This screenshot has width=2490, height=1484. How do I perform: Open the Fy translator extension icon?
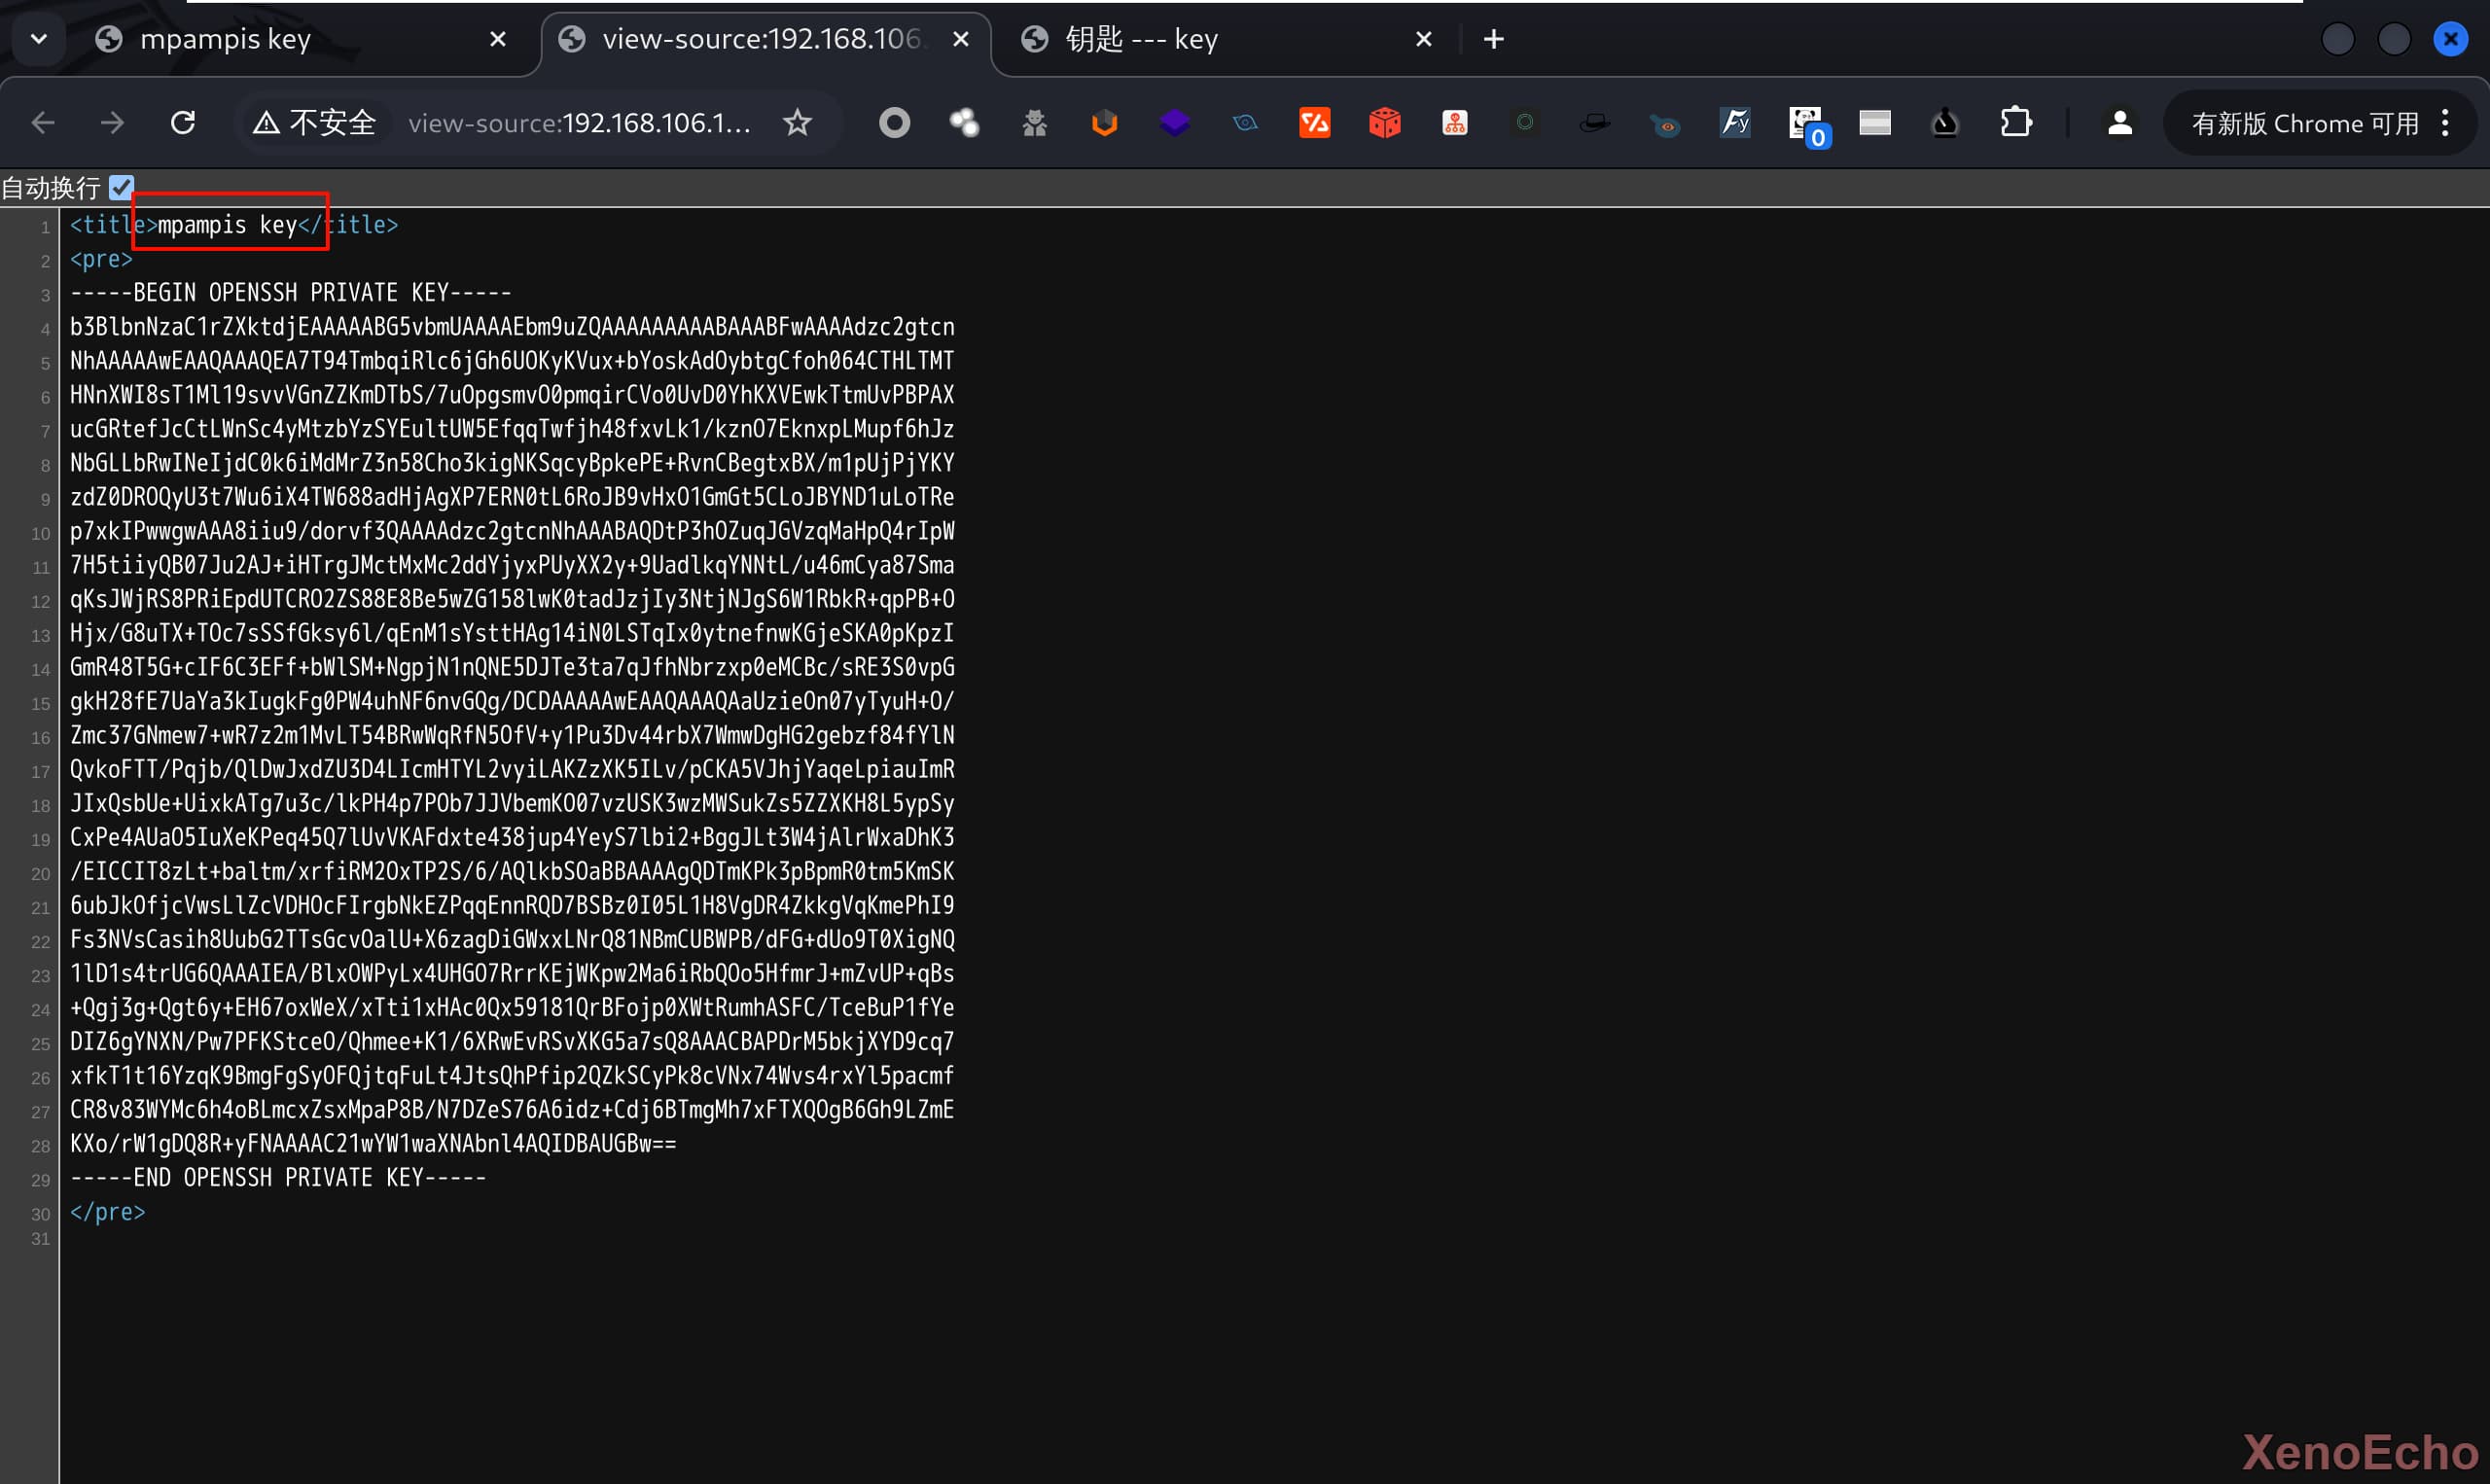[1735, 123]
